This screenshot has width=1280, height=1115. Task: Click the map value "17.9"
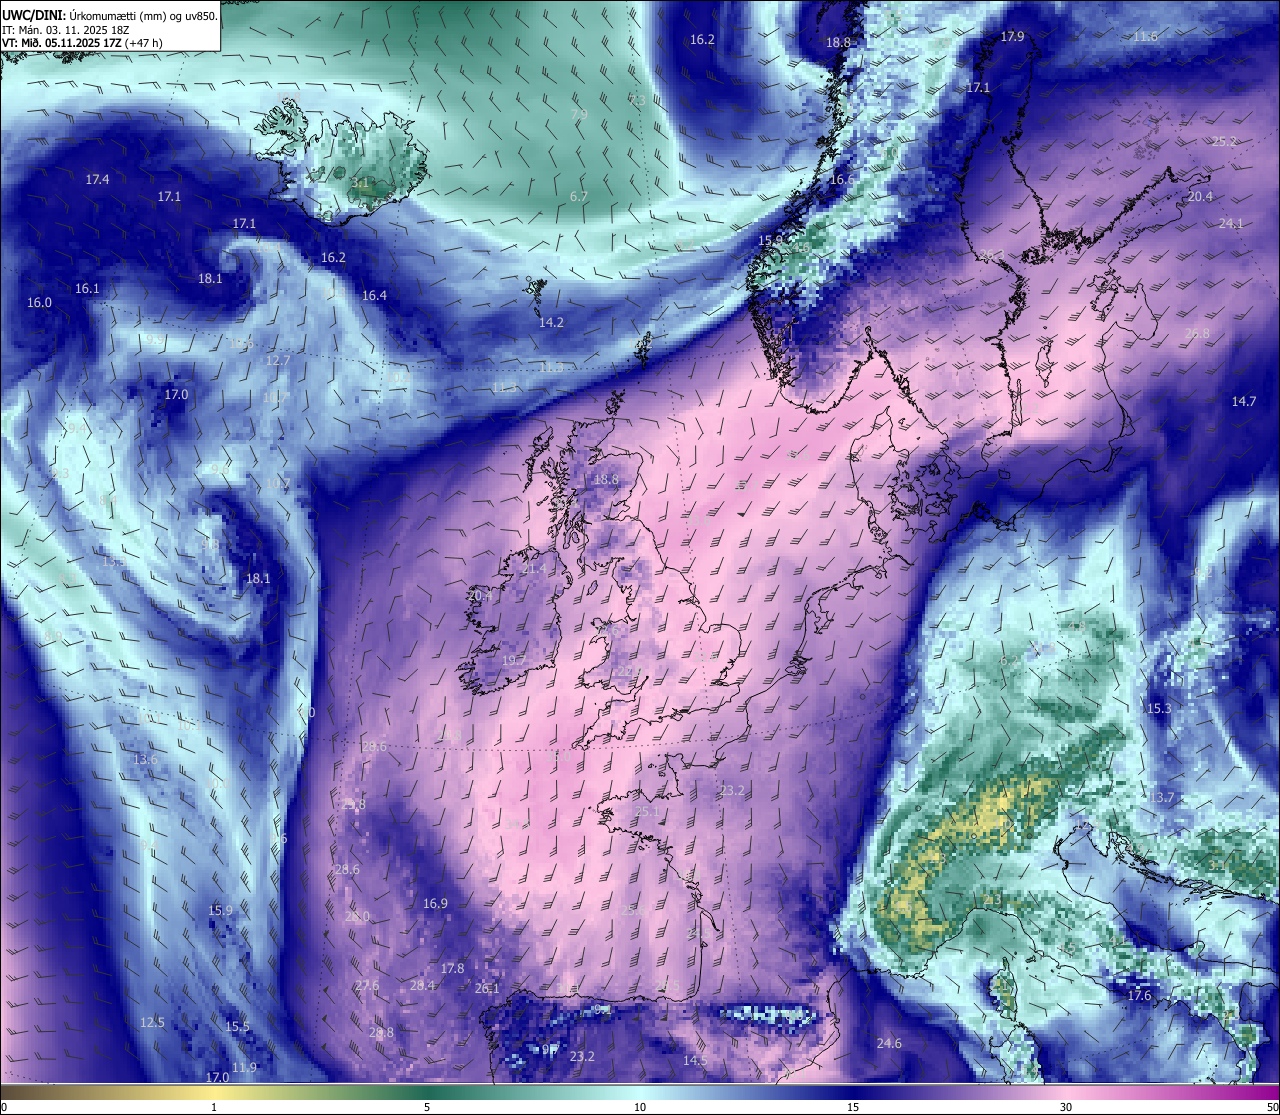[x=1012, y=37]
